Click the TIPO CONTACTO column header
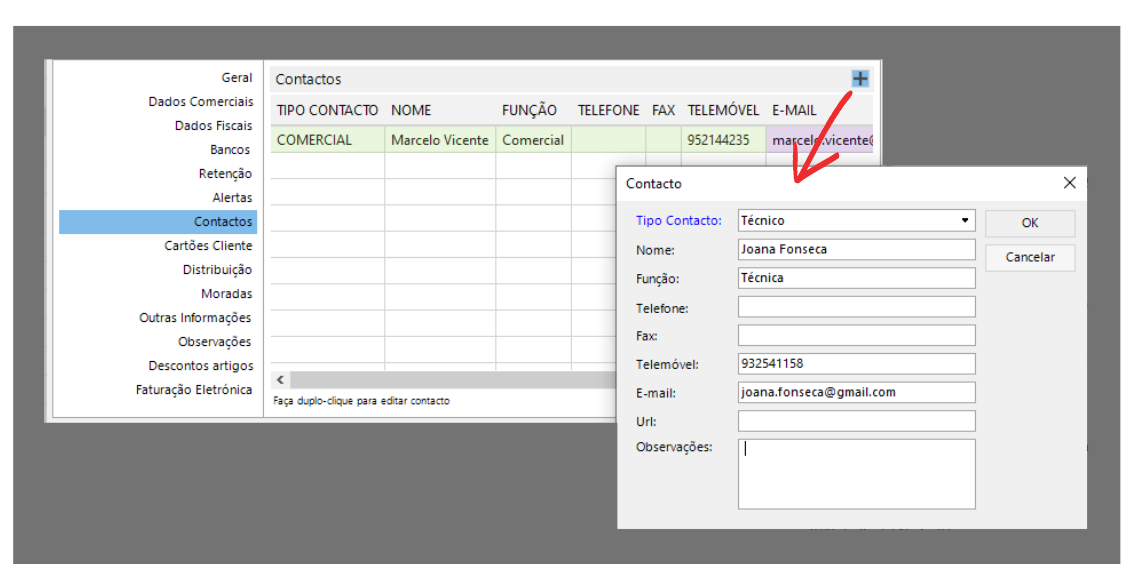1139x586 pixels. [x=327, y=110]
